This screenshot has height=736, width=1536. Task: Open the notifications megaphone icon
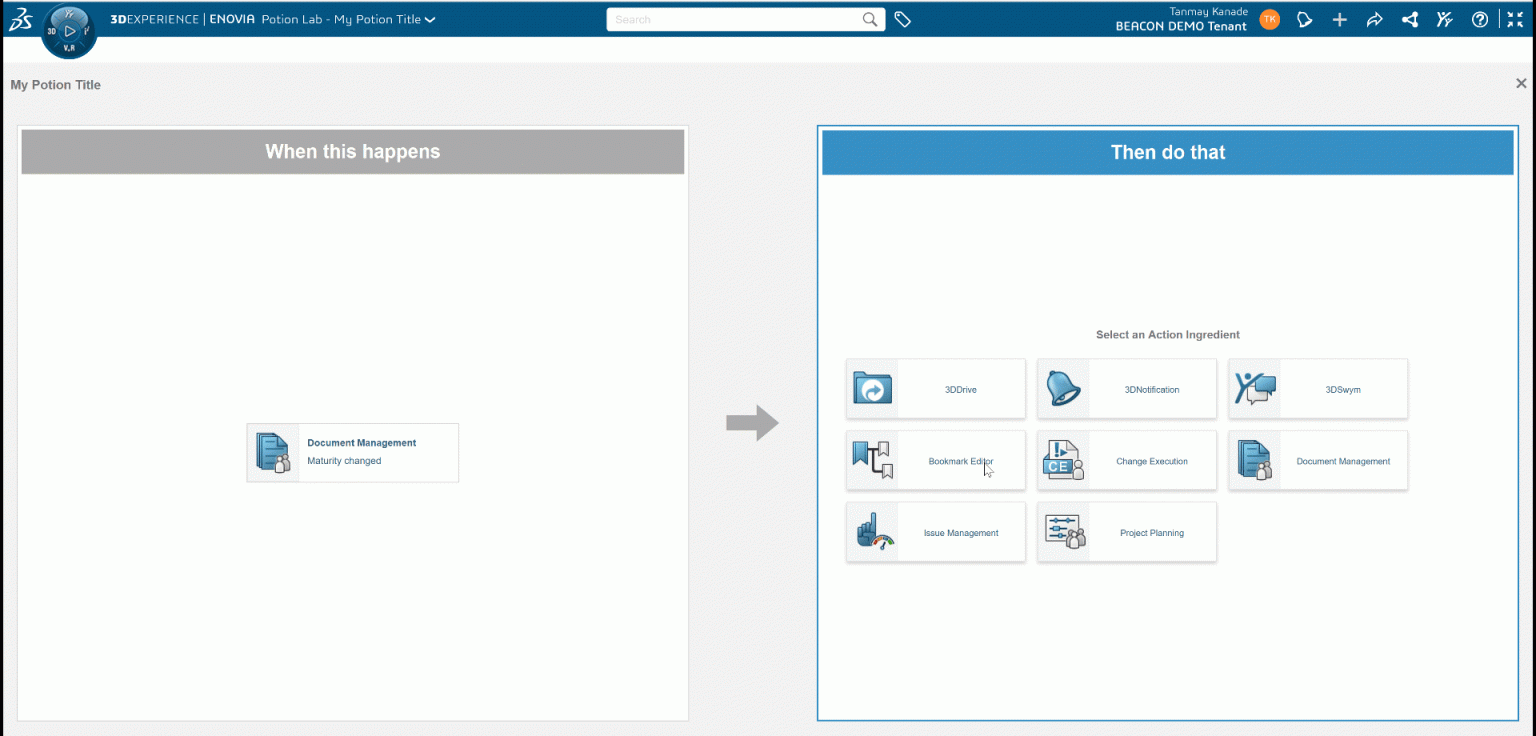[1304, 19]
